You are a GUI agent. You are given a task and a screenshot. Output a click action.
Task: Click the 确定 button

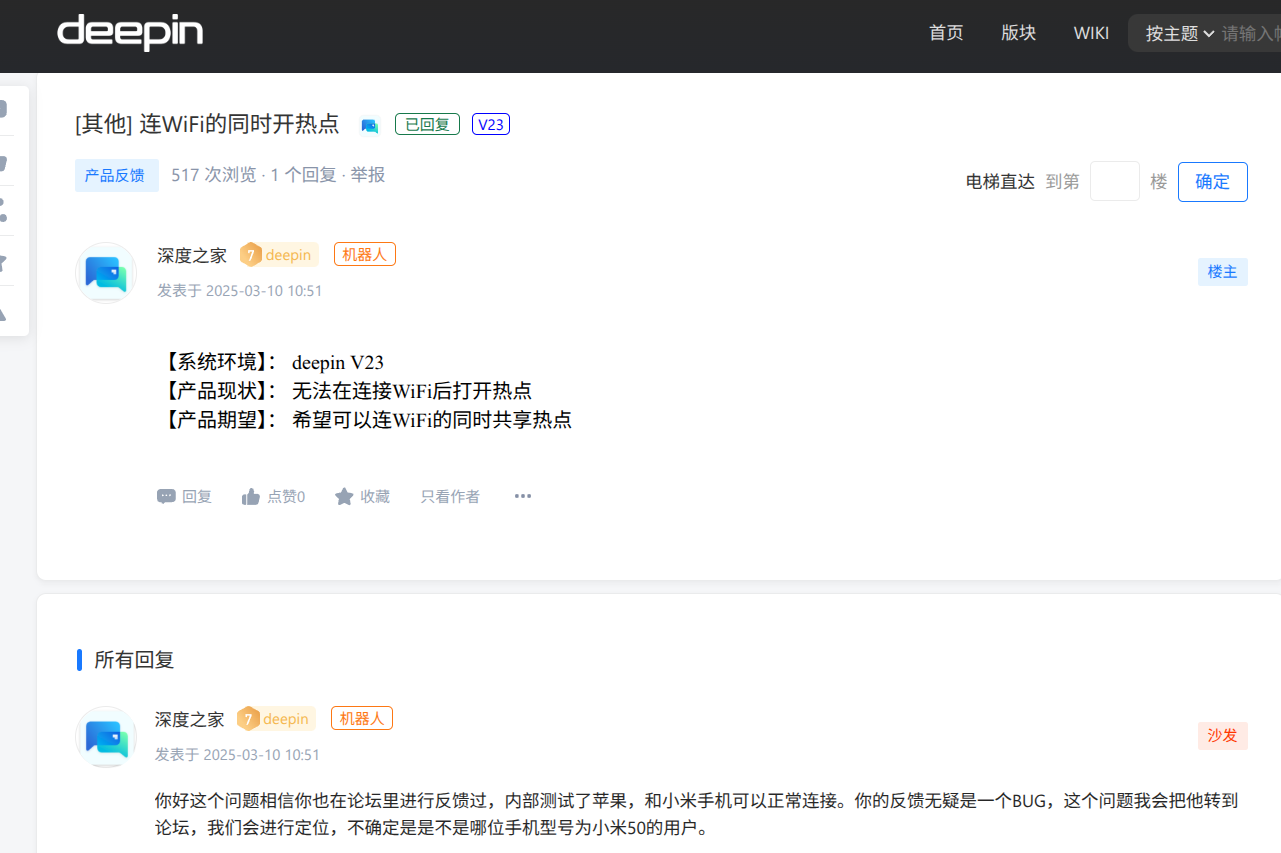coord(1213,182)
